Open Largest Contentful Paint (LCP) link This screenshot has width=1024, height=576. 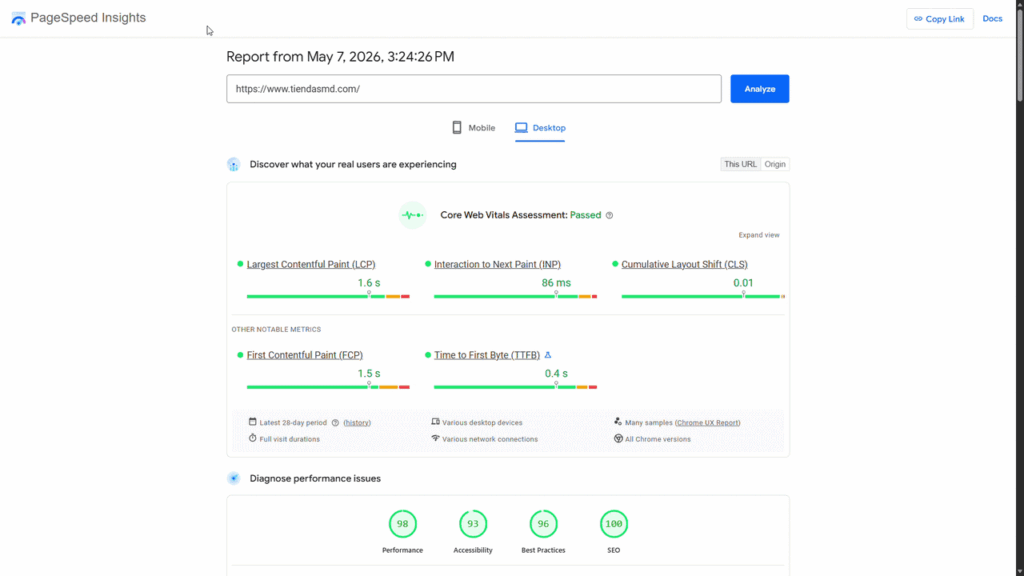tap(311, 264)
